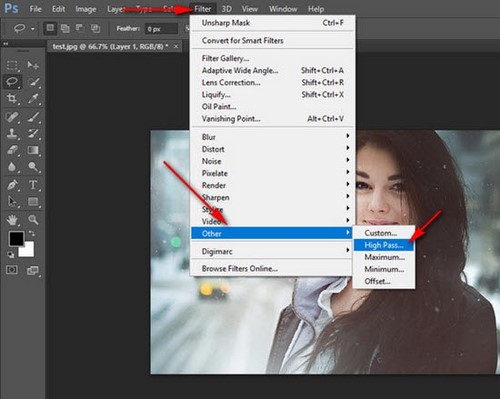Select the Zoom tool in the toolbox
Image resolution: width=500 pixels, height=399 pixels.
33,220
